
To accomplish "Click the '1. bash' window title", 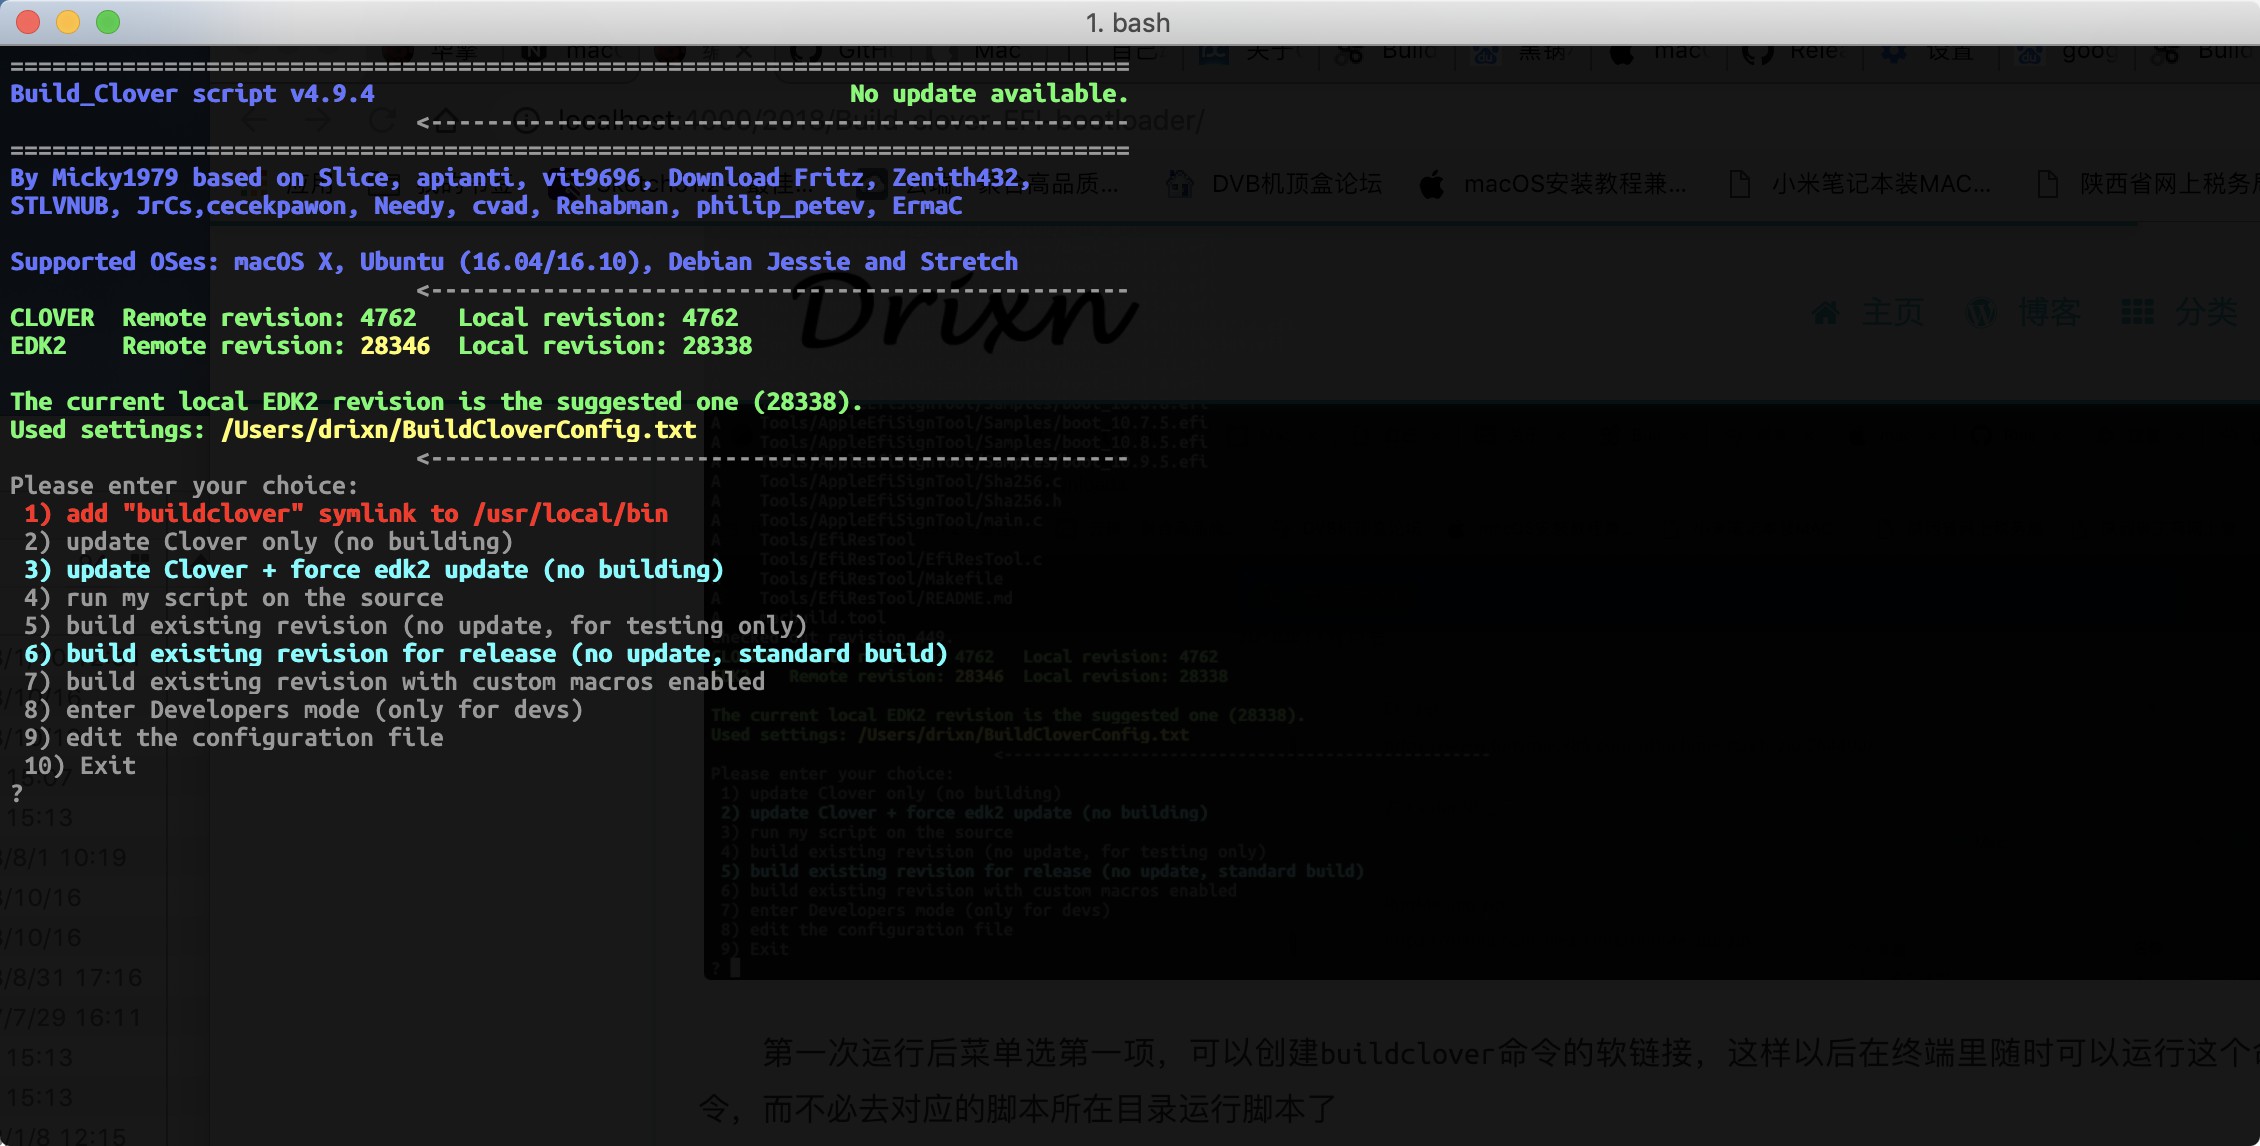I will pos(1128,22).
